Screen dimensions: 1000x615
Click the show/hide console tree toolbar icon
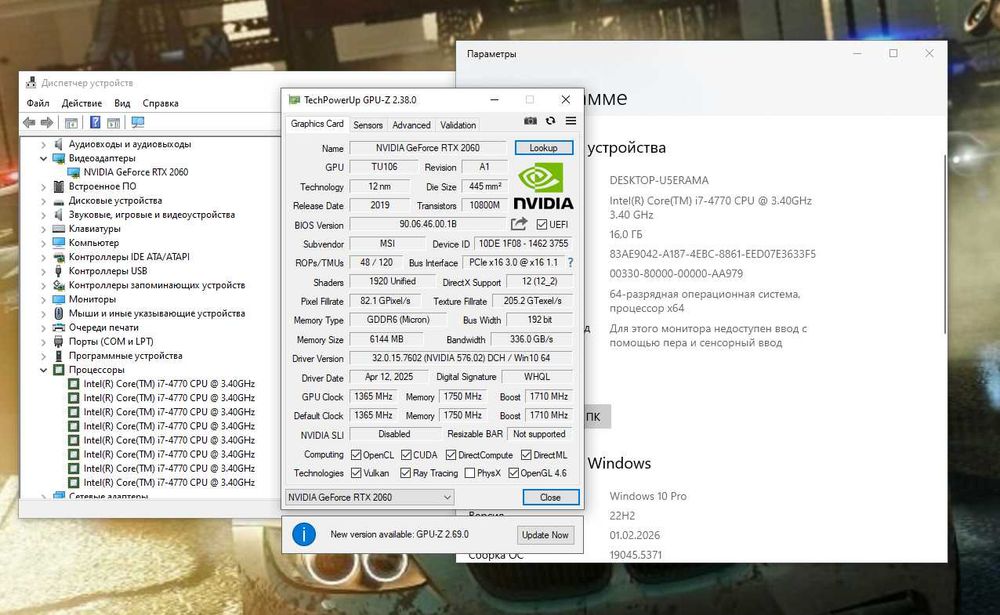(71, 122)
